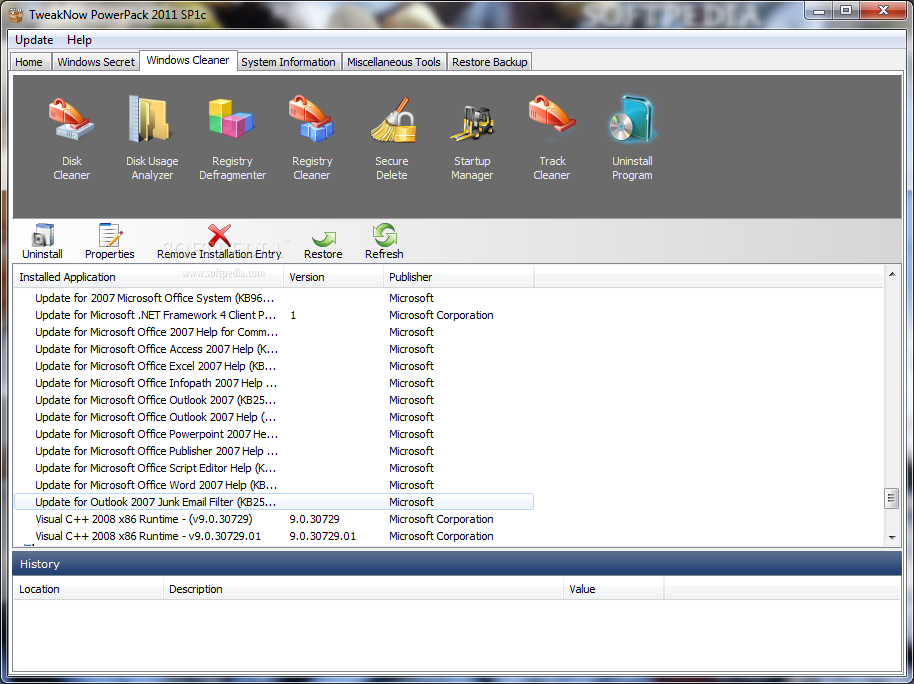Image resolution: width=914 pixels, height=684 pixels.
Task: Click the History Location column header
Action: (x=88, y=589)
